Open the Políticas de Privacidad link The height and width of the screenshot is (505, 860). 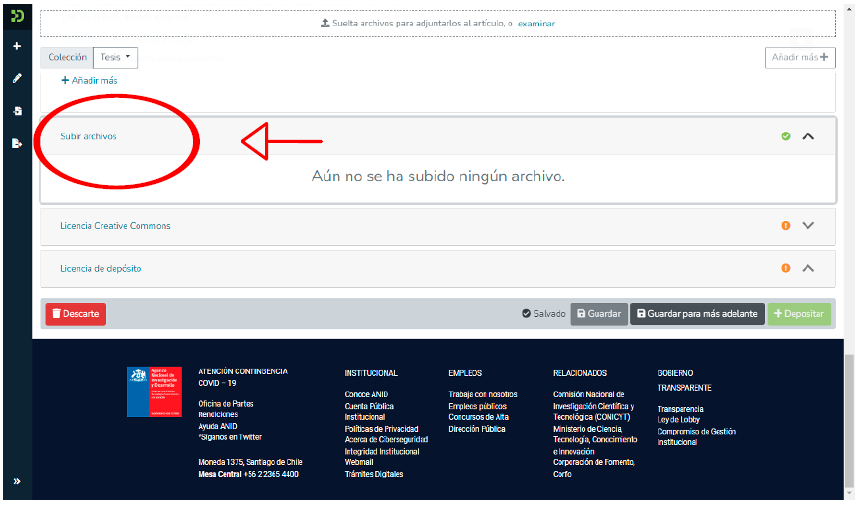tap(382, 429)
